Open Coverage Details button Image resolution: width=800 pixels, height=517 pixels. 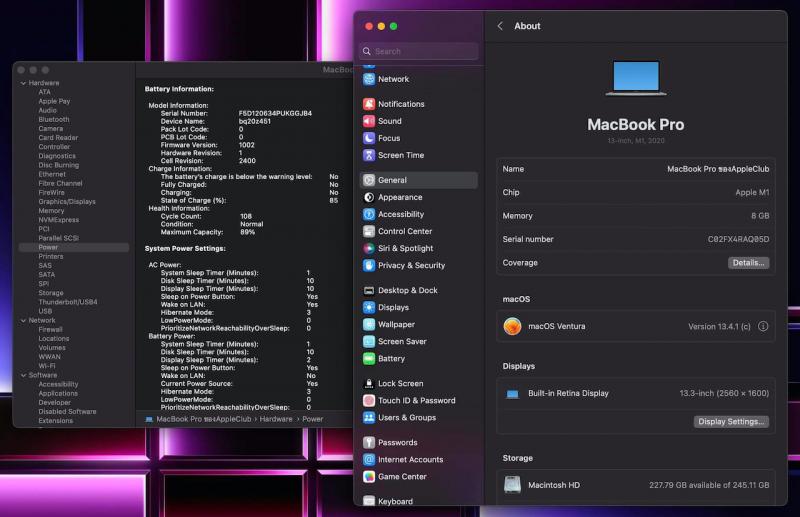[x=748, y=263]
